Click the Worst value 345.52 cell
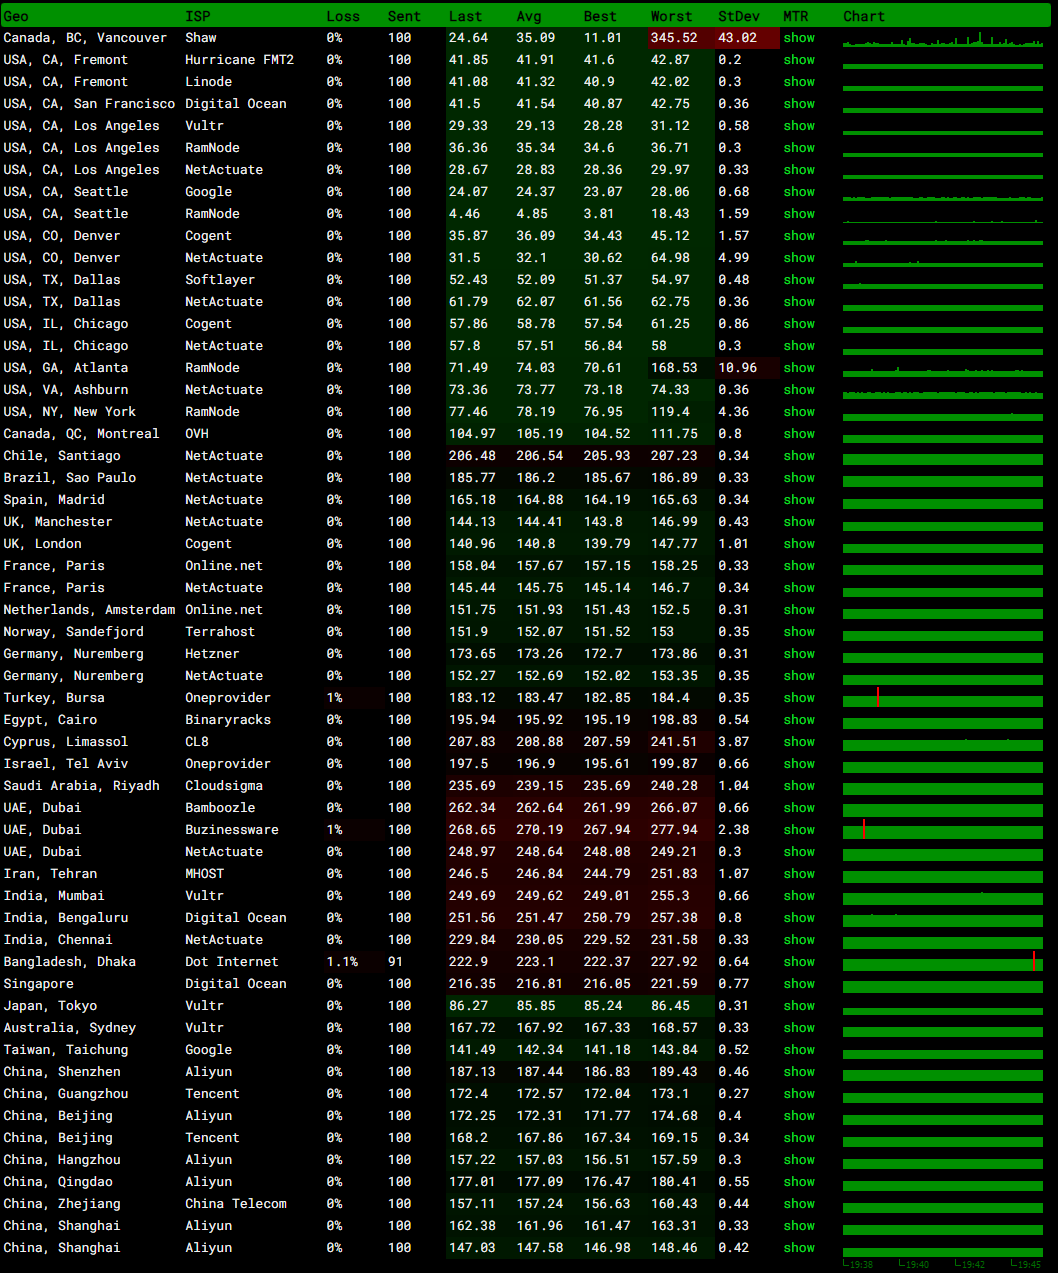This screenshot has width=1058, height=1273. point(674,38)
